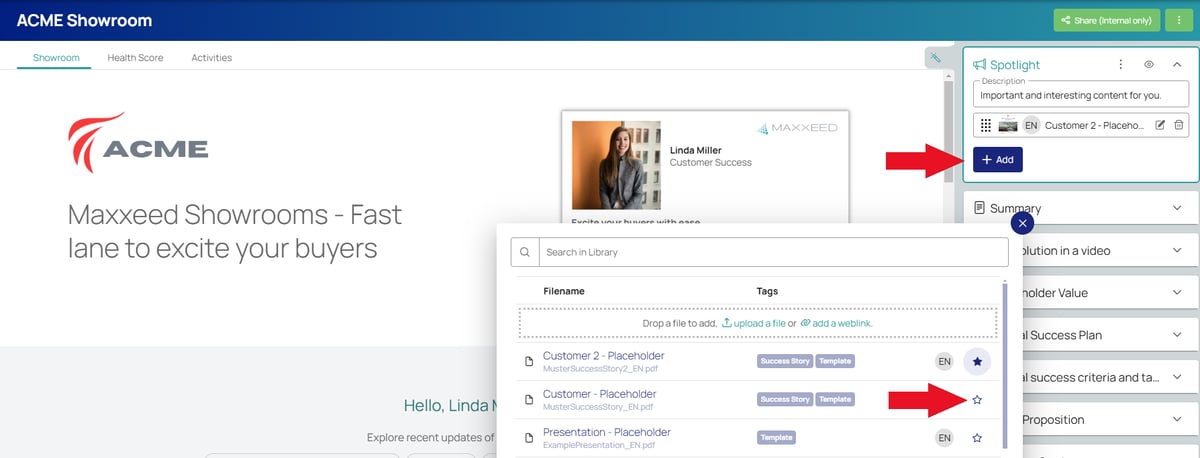
Task: Unstar the Customer 2 - Placeholder file
Action: (977, 361)
